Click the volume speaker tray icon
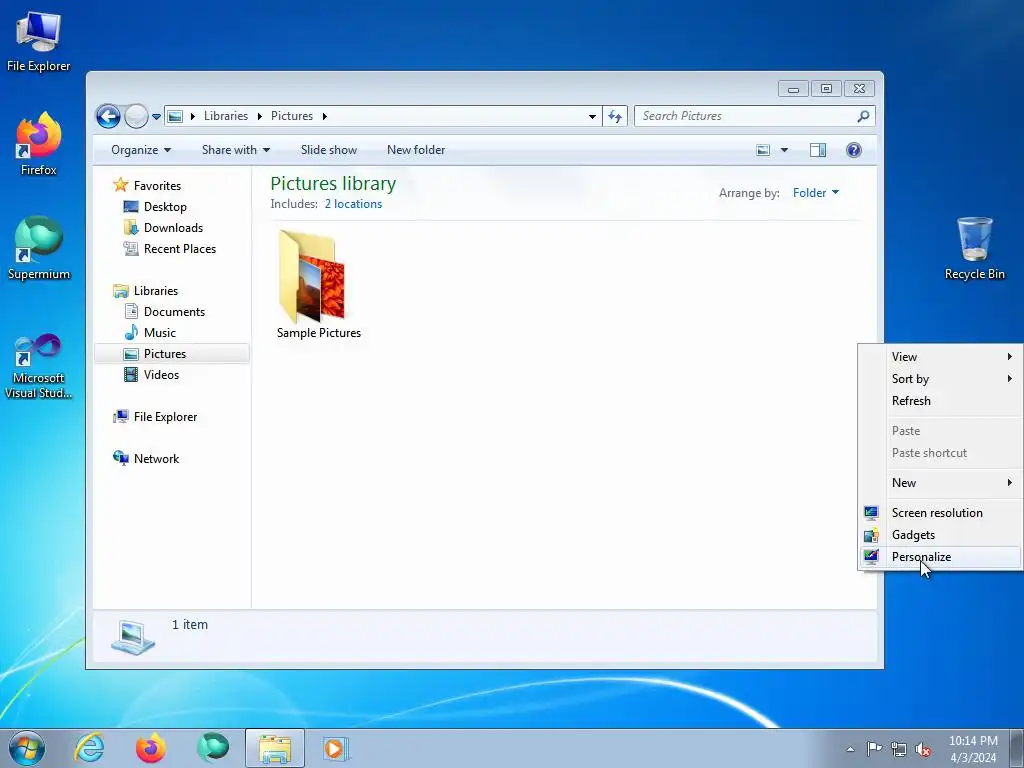This screenshot has height=768, width=1024. click(923, 750)
